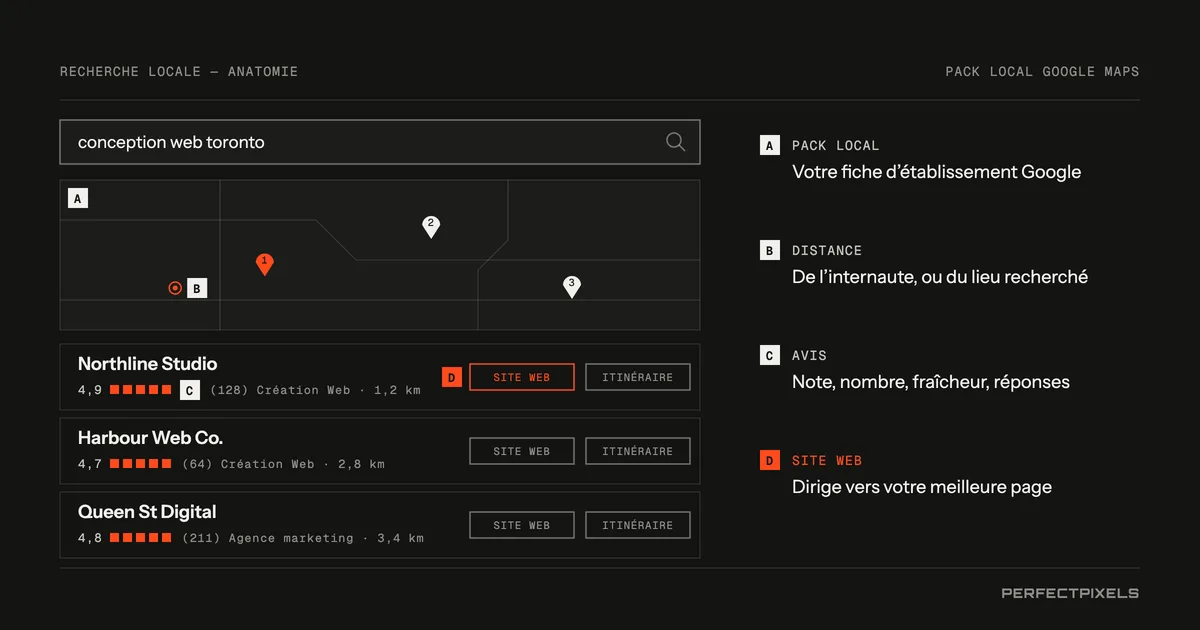Viewport: 1200px width, 630px height.
Task: Click the 4,8 rating value for Queen St Digital
Action: [90, 538]
